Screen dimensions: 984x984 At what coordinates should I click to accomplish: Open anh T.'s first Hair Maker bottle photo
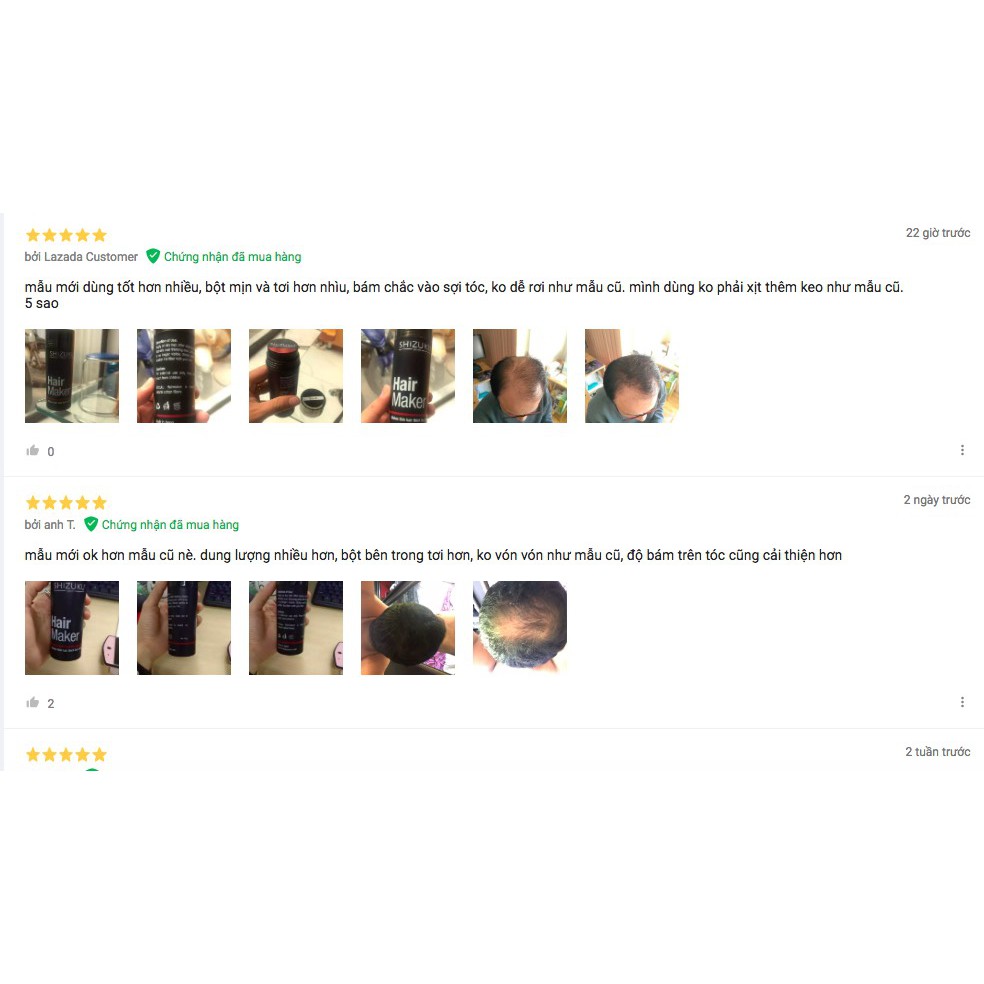(72, 628)
